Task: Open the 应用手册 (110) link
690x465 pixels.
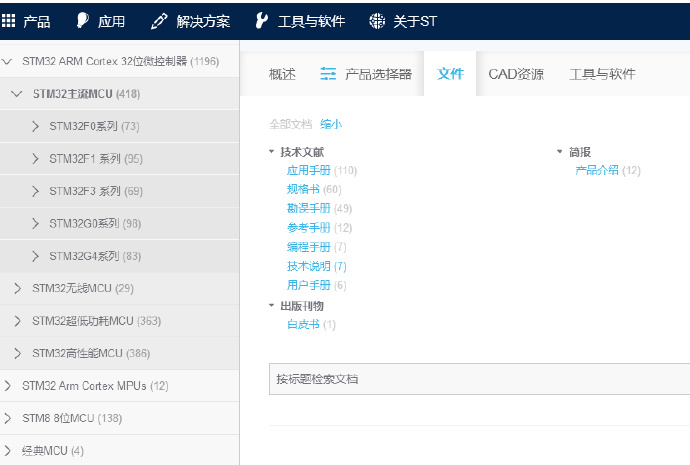Action: [x=322, y=170]
